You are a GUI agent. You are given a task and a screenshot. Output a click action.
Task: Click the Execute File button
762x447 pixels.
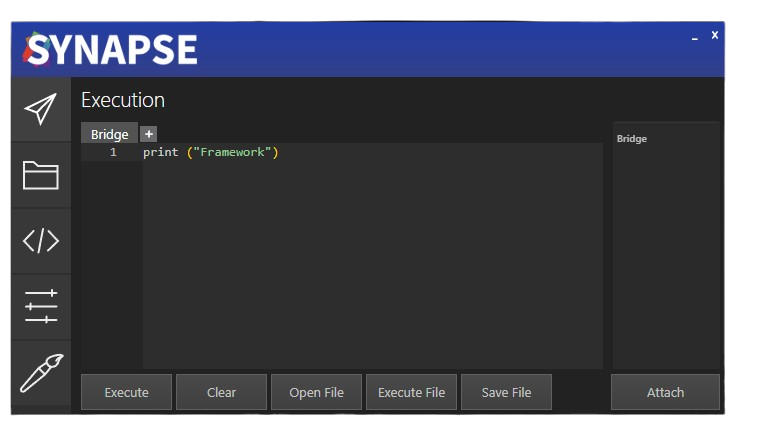tap(412, 392)
